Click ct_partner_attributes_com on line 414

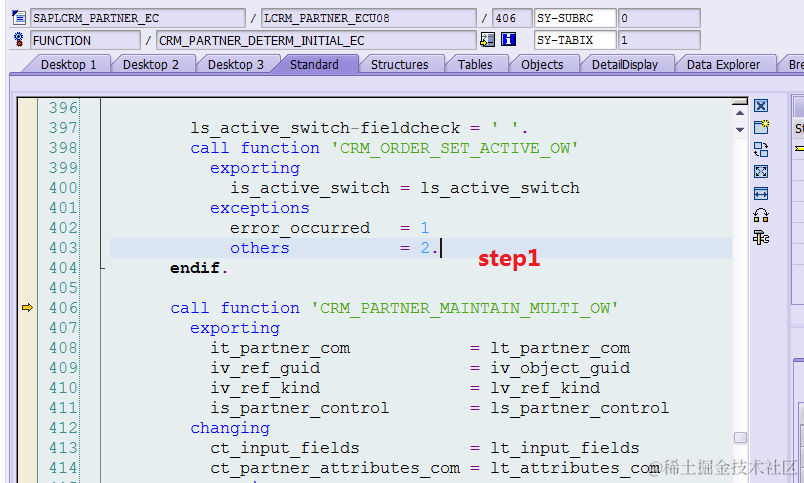(x=335, y=468)
